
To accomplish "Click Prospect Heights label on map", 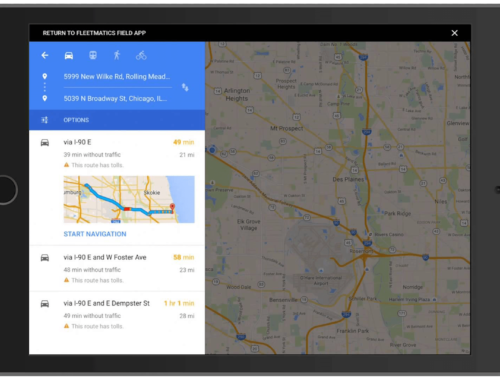I will tap(286, 84).
